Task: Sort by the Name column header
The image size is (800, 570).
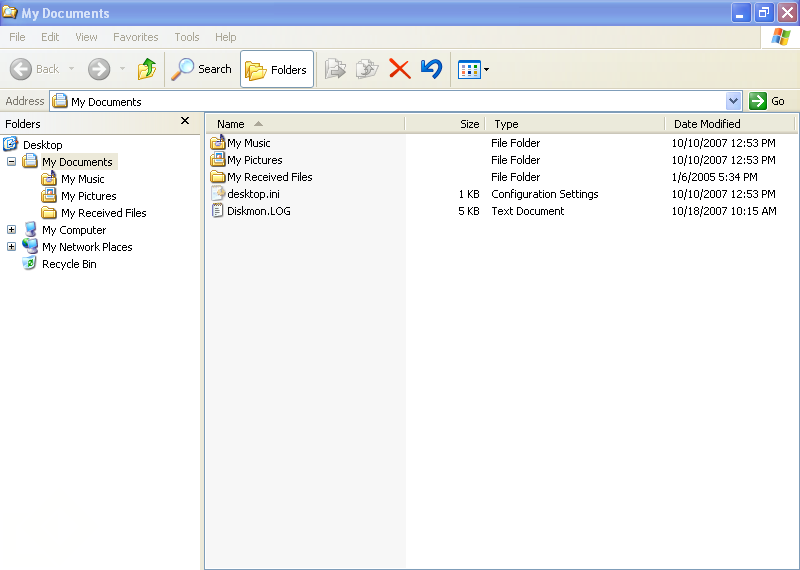Action: [305, 124]
